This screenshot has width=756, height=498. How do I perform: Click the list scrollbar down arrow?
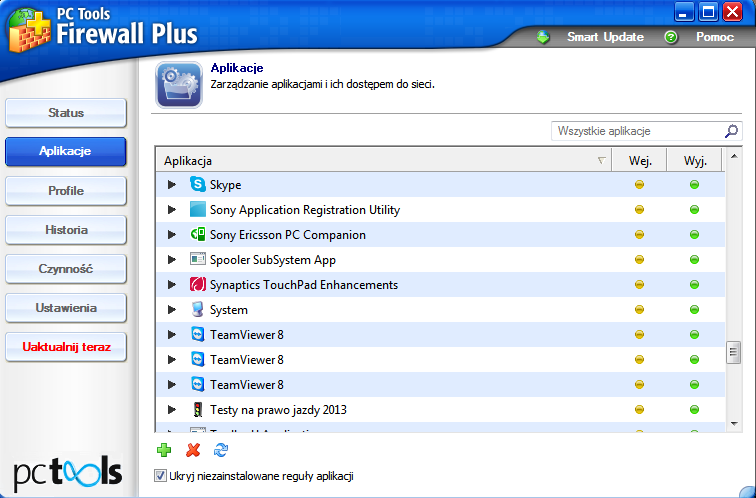click(734, 424)
